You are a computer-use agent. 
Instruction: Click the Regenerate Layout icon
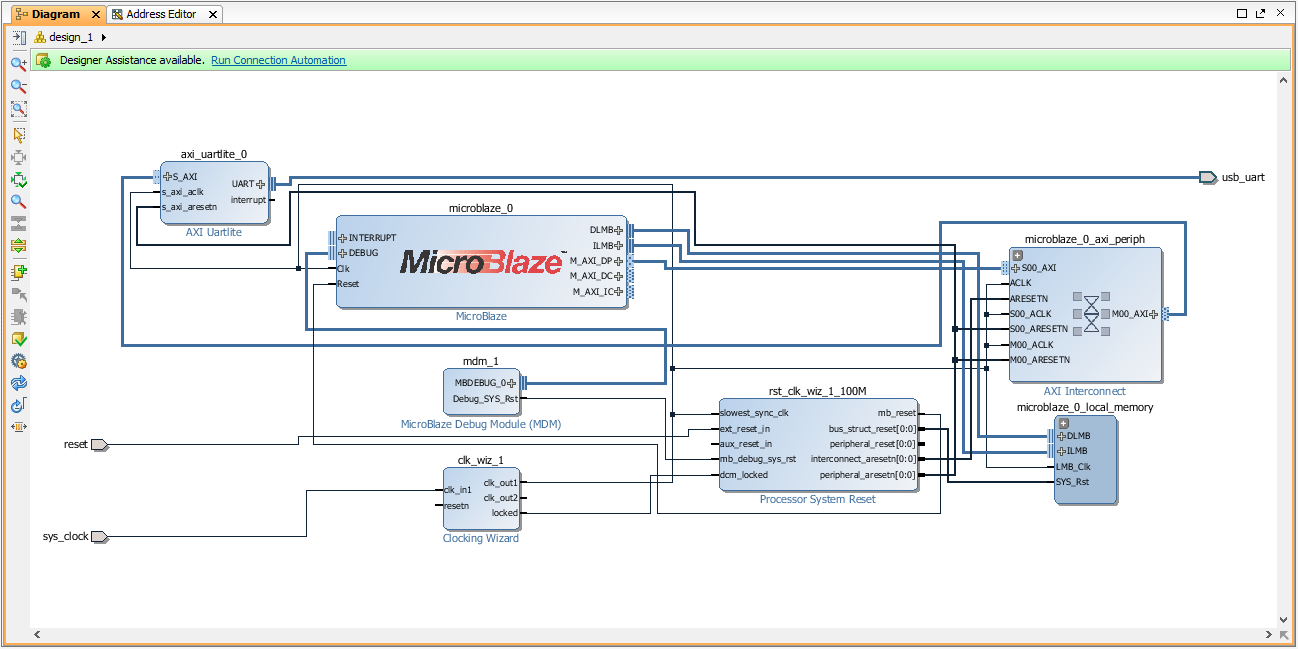click(x=18, y=383)
